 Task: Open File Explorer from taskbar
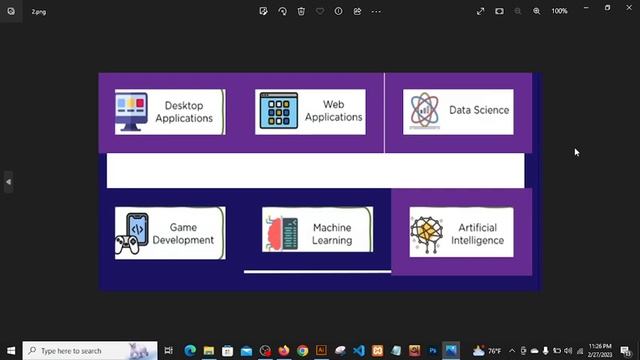(x=209, y=351)
